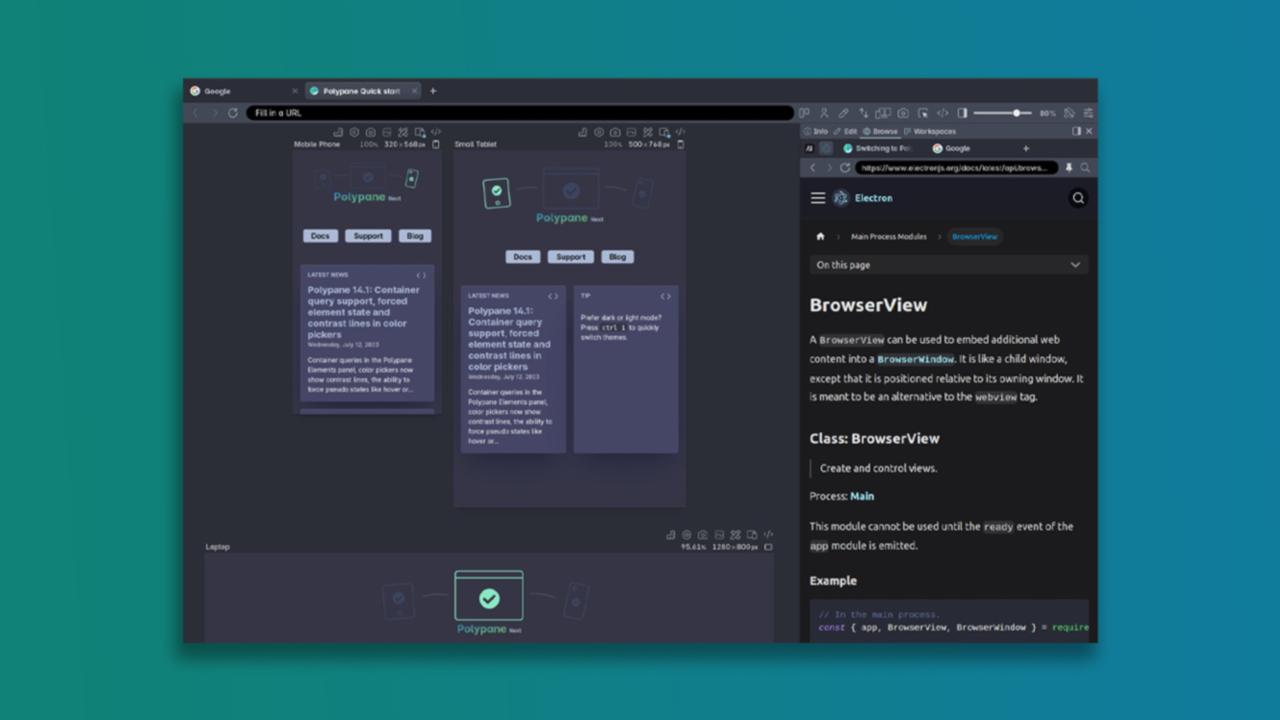Toggle scroll syncing with the arrows icon

(864, 113)
